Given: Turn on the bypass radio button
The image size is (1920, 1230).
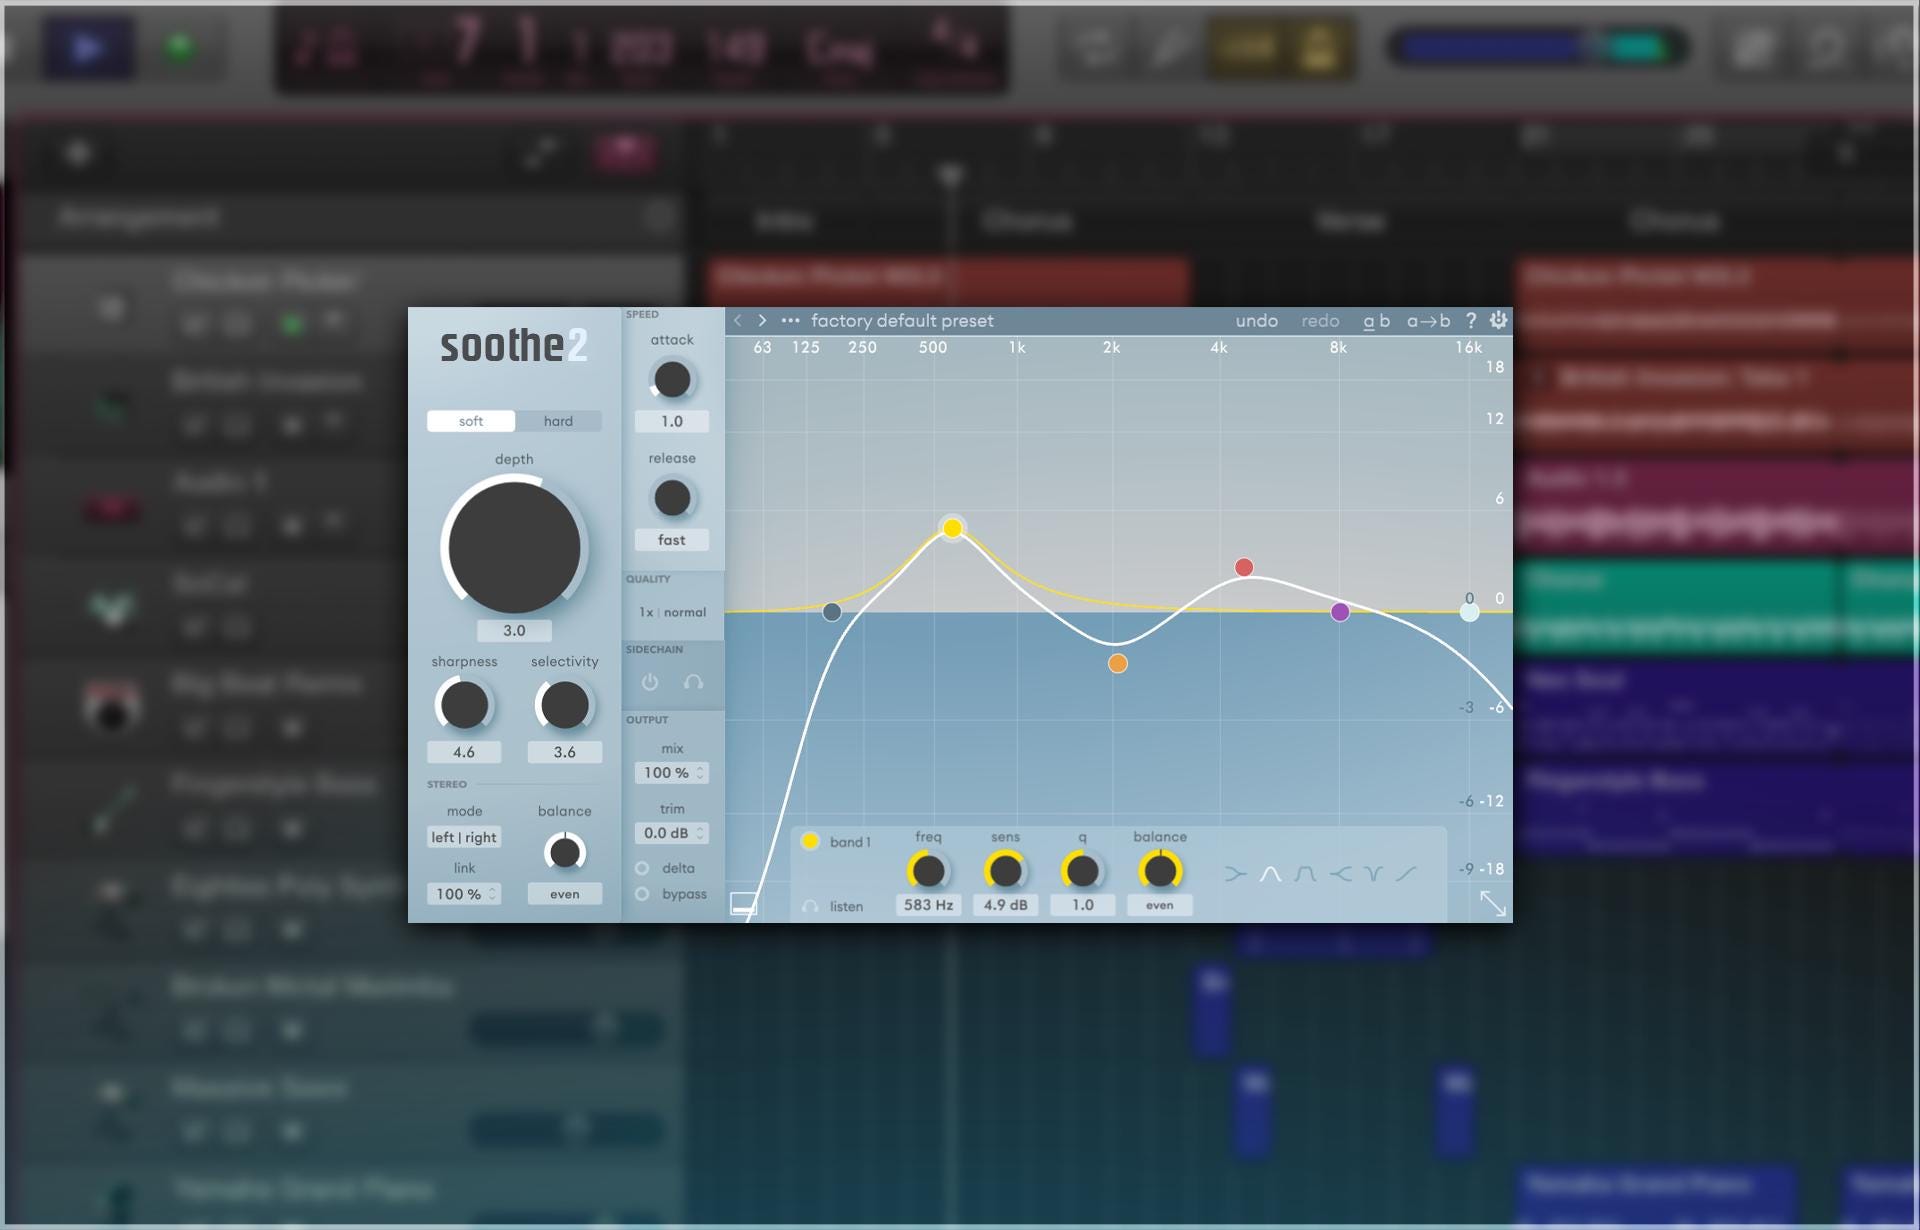Looking at the screenshot, I should coord(642,894).
